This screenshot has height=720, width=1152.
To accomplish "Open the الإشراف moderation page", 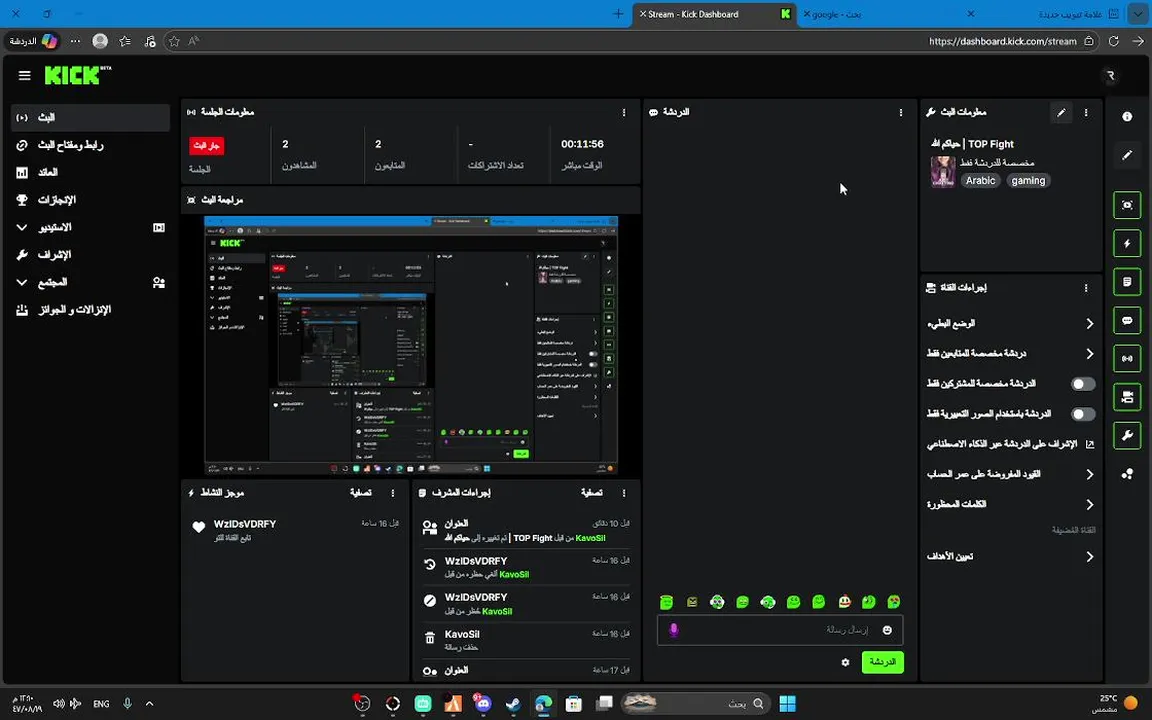I will click(x=90, y=255).
